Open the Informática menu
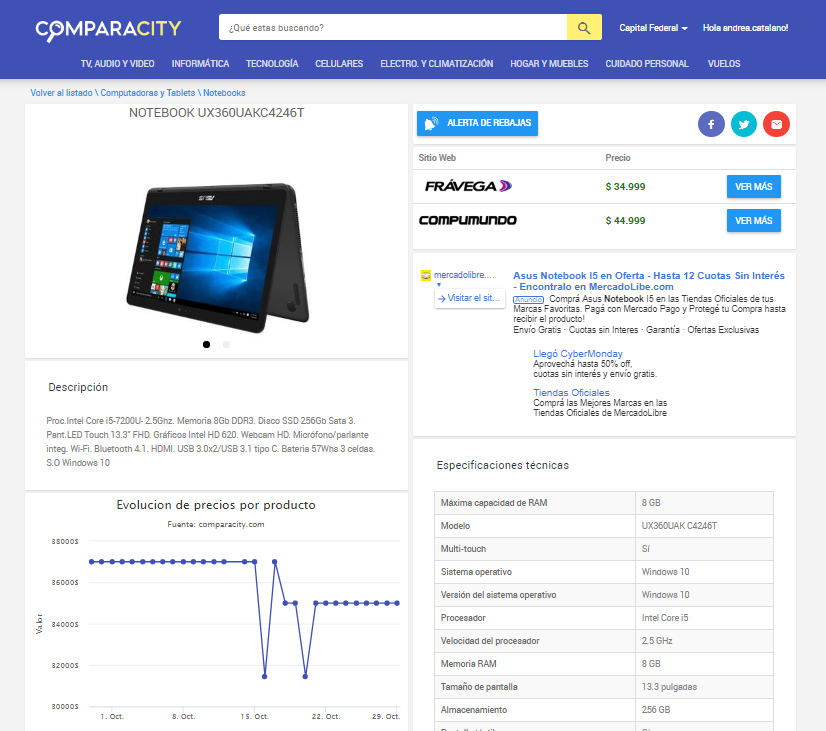The image size is (826, 731). (x=200, y=64)
